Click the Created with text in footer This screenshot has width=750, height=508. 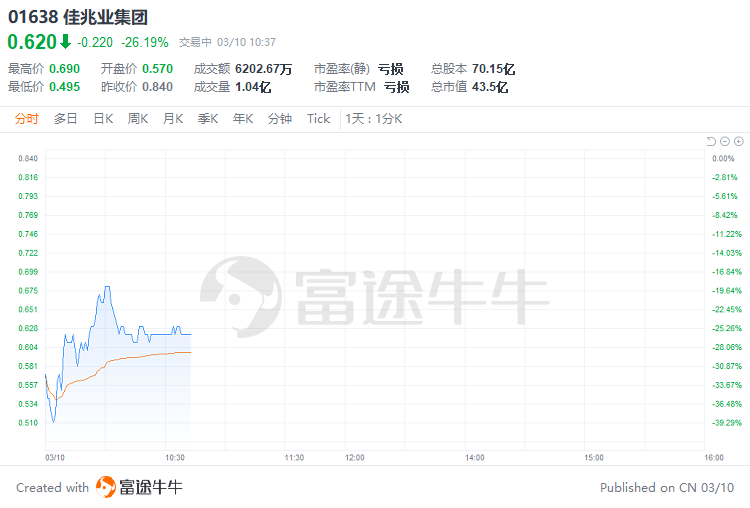(53, 488)
